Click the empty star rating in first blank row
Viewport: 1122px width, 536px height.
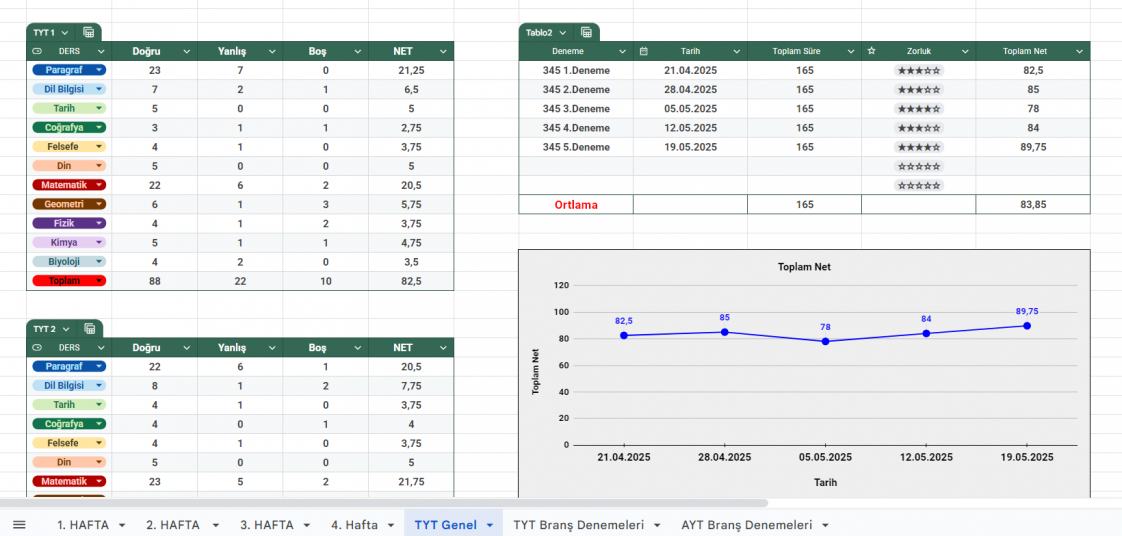tap(918, 166)
